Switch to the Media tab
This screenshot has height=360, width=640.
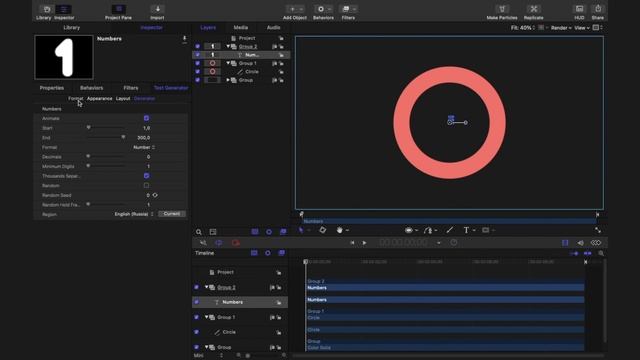coord(241,28)
